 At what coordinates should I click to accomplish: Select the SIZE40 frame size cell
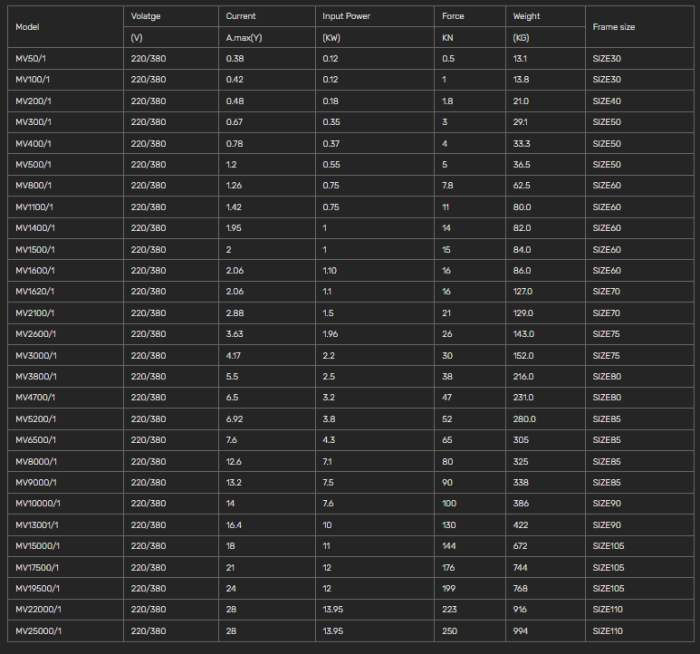coord(606,101)
